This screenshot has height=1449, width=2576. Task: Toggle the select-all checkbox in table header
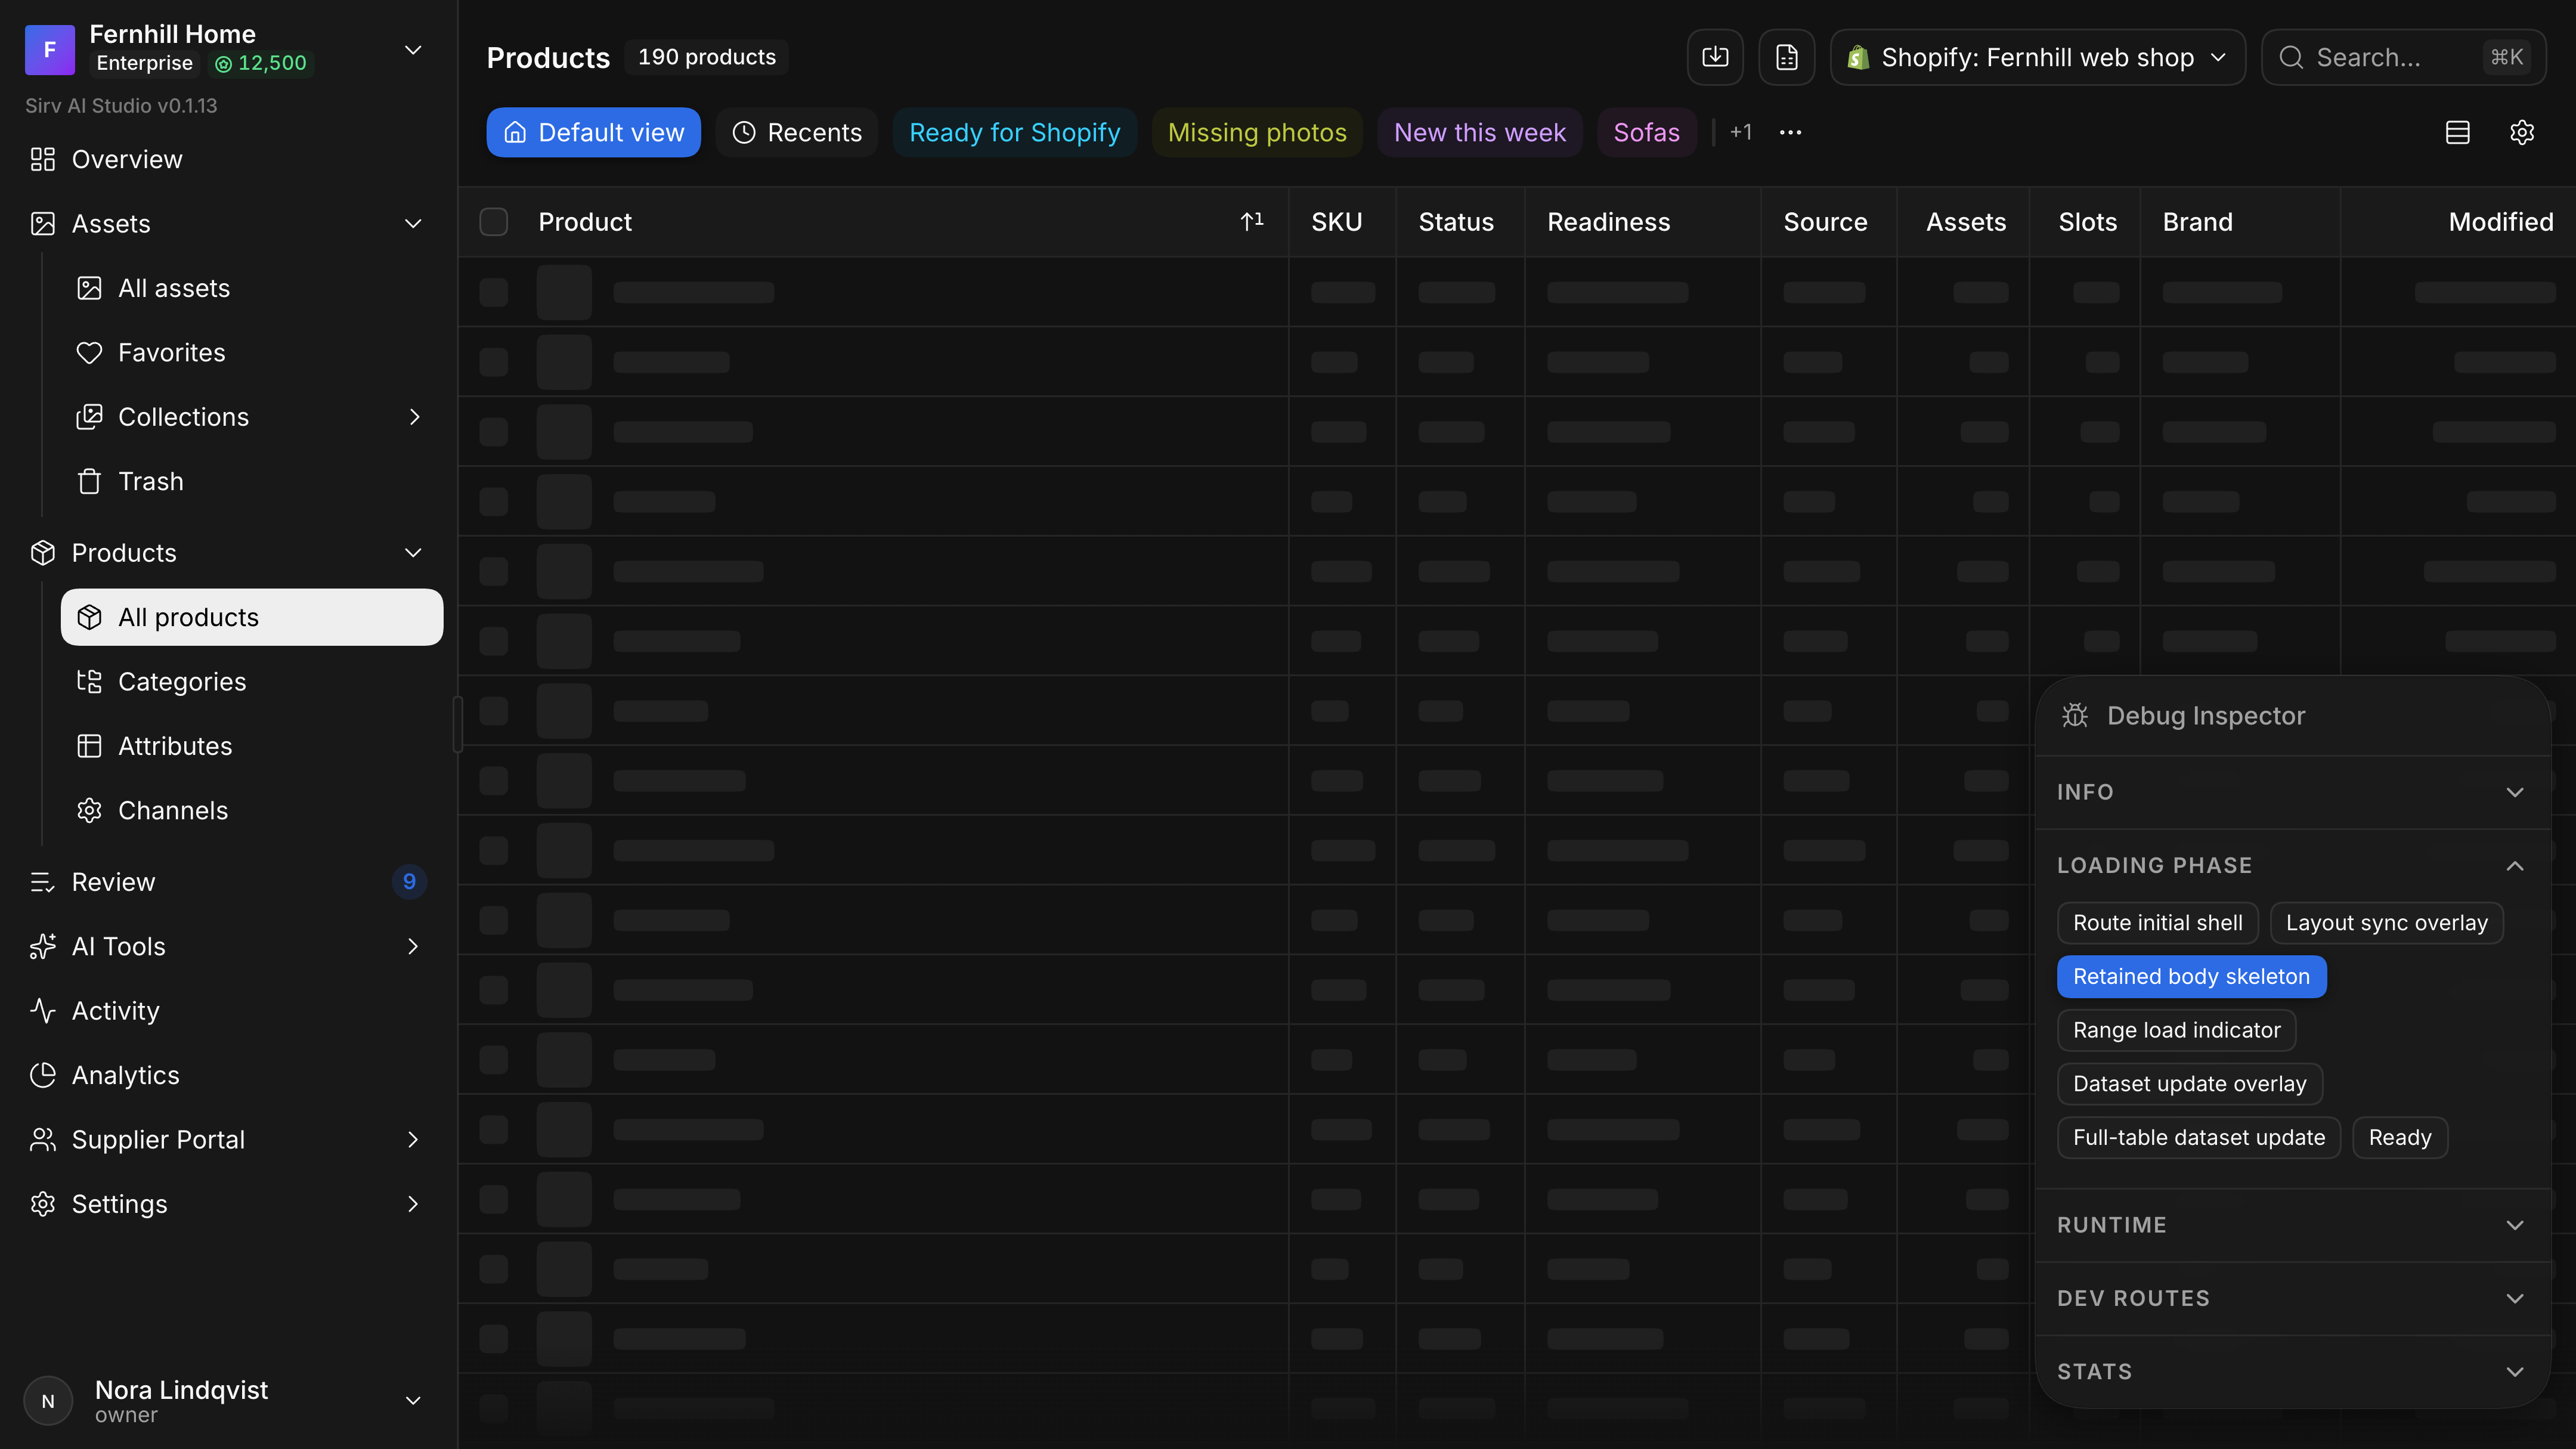[x=493, y=221]
